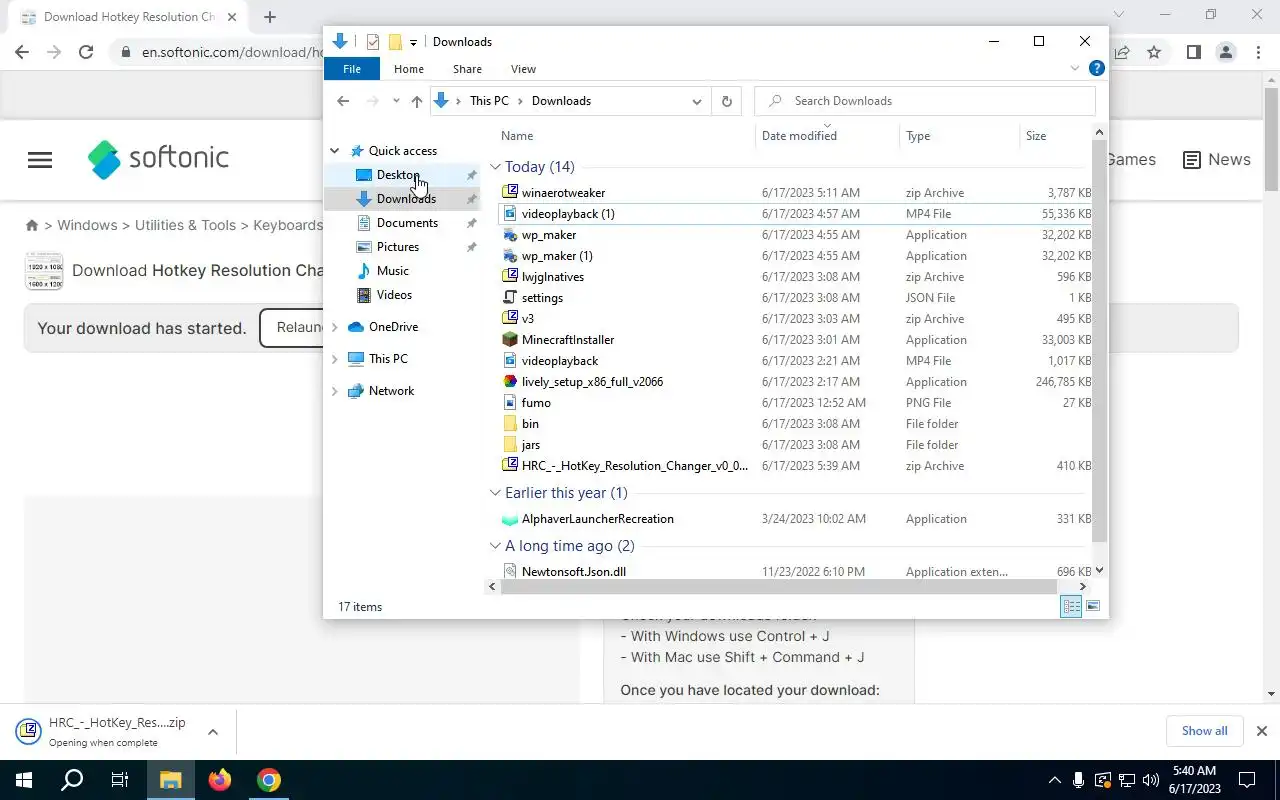
Task: Expand OneDrive tree node
Action: (335, 327)
